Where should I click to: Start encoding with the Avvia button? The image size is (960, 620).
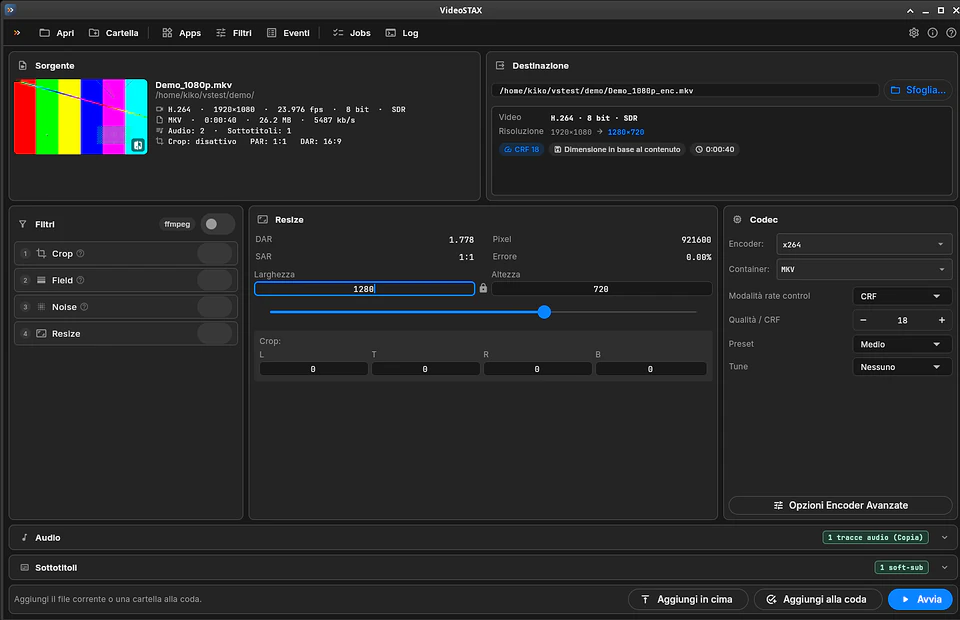920,599
